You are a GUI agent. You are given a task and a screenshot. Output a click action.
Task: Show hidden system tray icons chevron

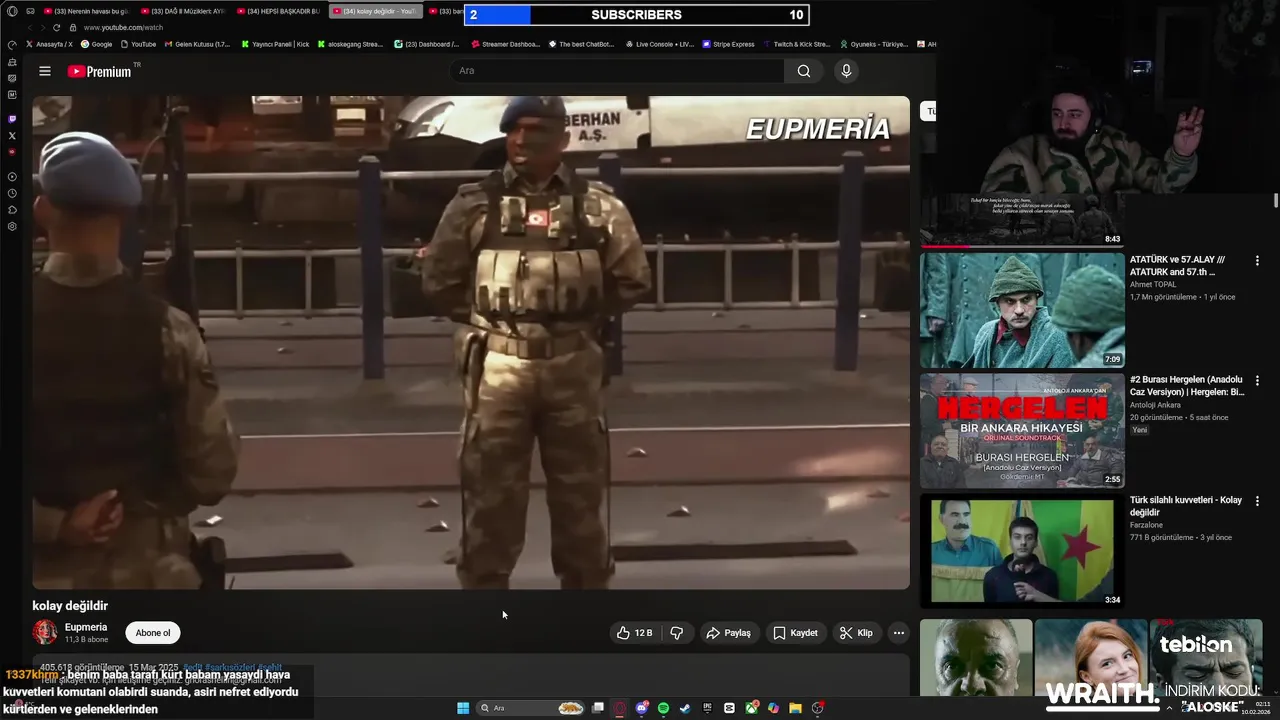click(1169, 708)
